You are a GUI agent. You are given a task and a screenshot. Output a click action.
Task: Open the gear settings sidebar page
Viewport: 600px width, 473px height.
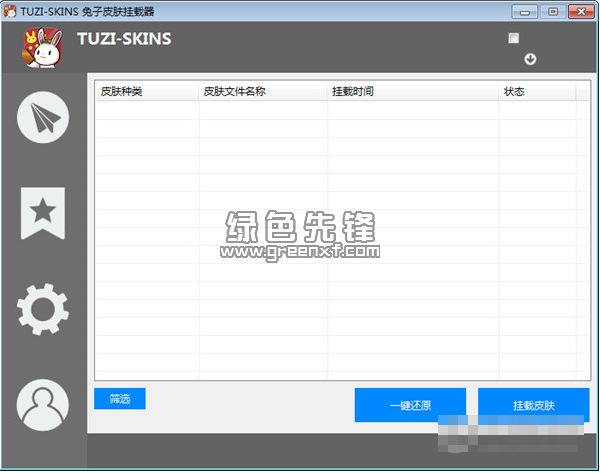pyautogui.click(x=43, y=309)
